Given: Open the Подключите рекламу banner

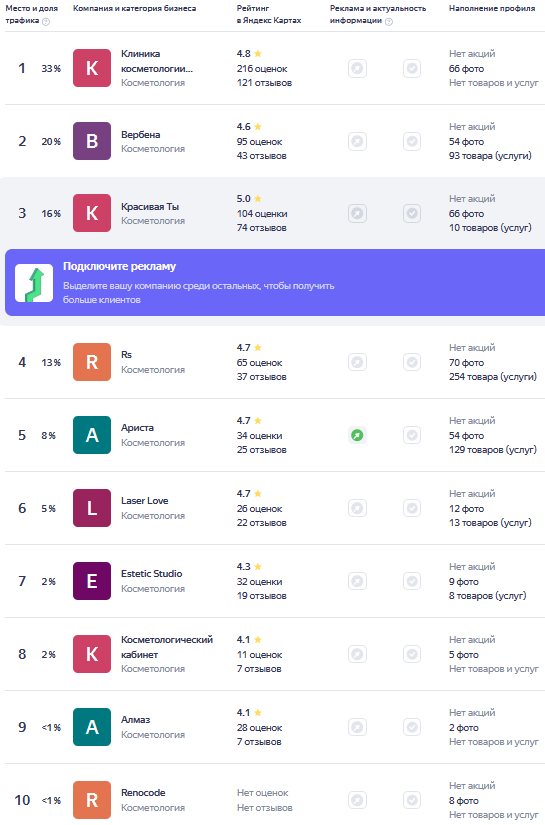Looking at the screenshot, I should tap(275, 283).
